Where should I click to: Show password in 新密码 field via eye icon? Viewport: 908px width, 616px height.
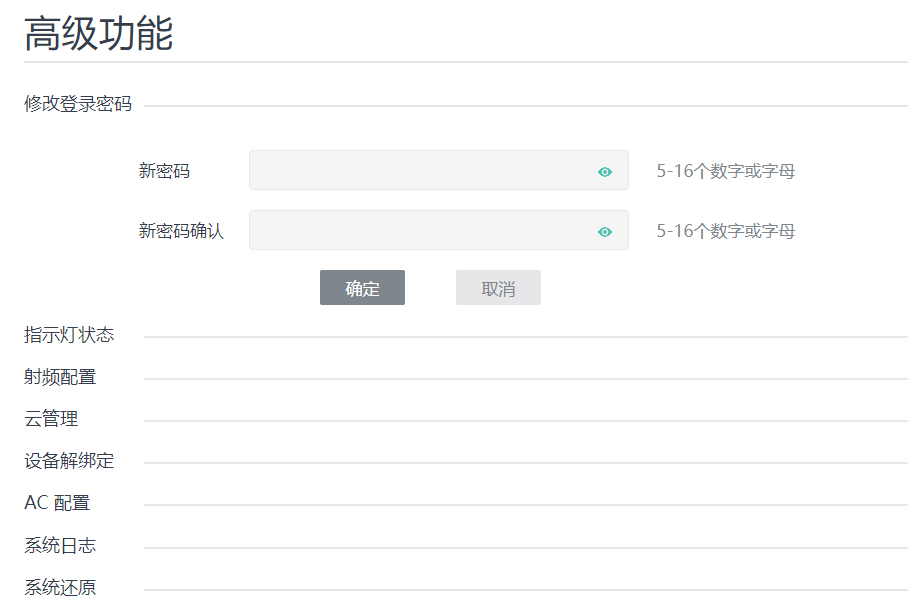(x=605, y=172)
